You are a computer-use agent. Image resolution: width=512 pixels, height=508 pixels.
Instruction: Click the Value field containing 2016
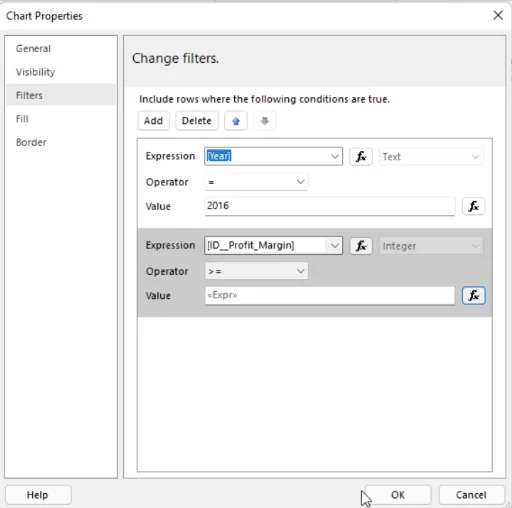(330, 206)
